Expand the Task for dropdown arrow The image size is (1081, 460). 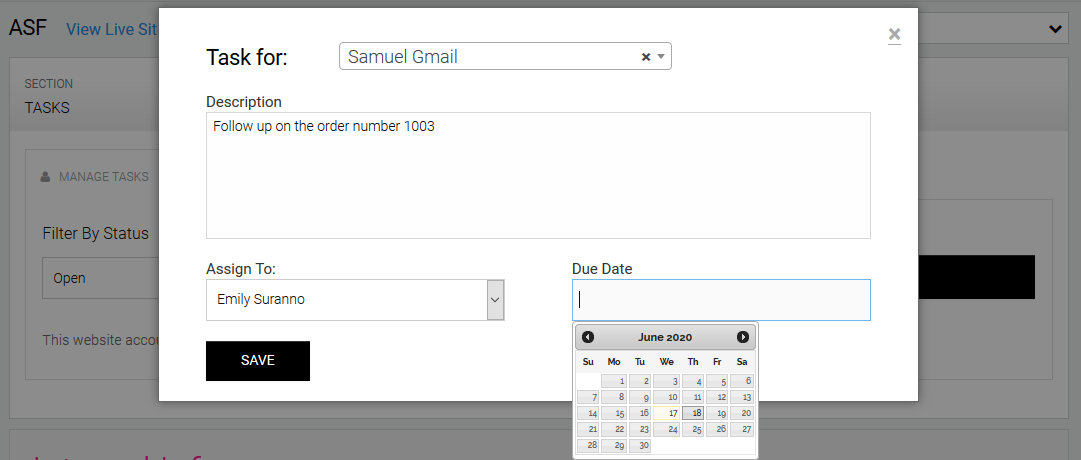coord(661,57)
